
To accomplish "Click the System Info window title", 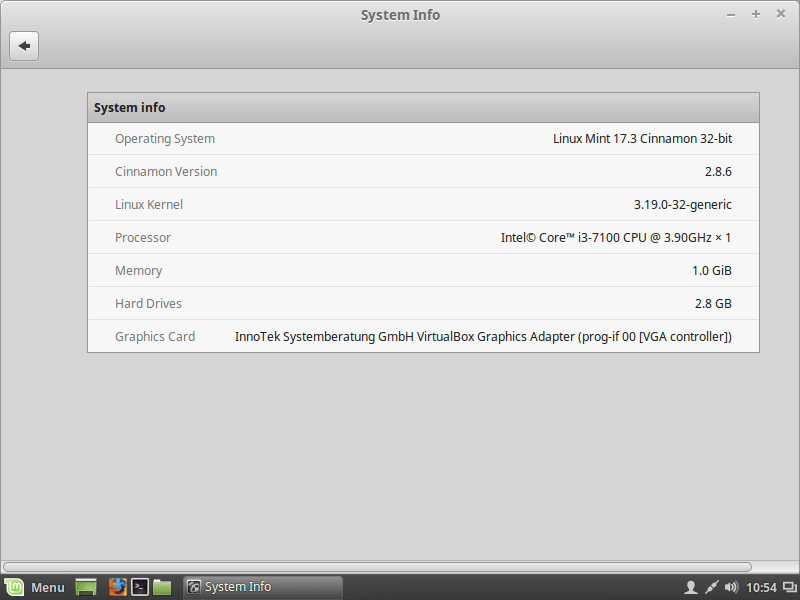I will pyautogui.click(x=400, y=15).
